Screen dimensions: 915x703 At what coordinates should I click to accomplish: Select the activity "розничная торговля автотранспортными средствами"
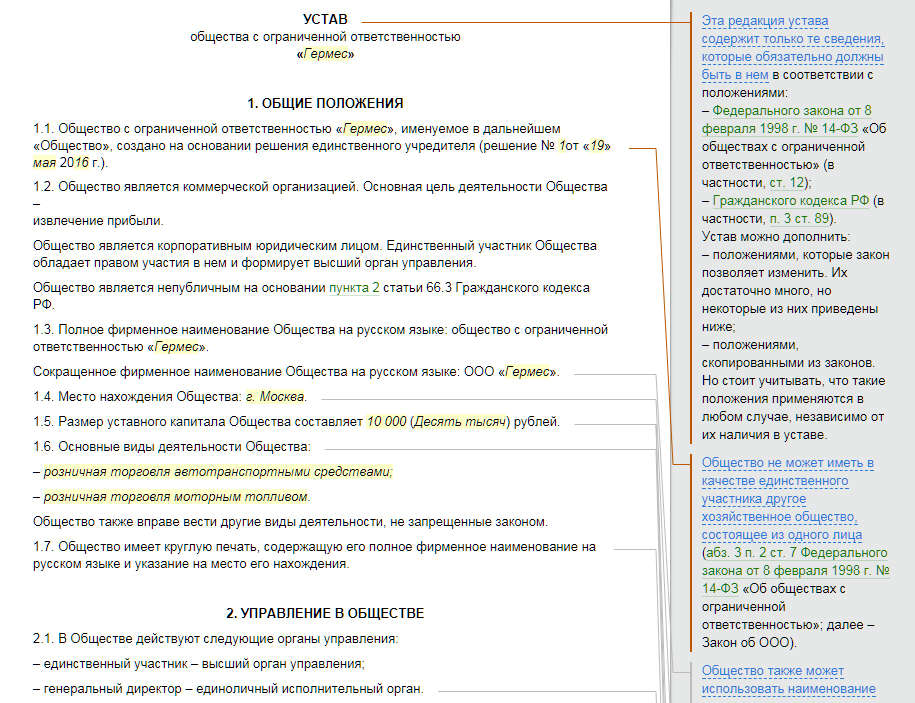point(218,471)
